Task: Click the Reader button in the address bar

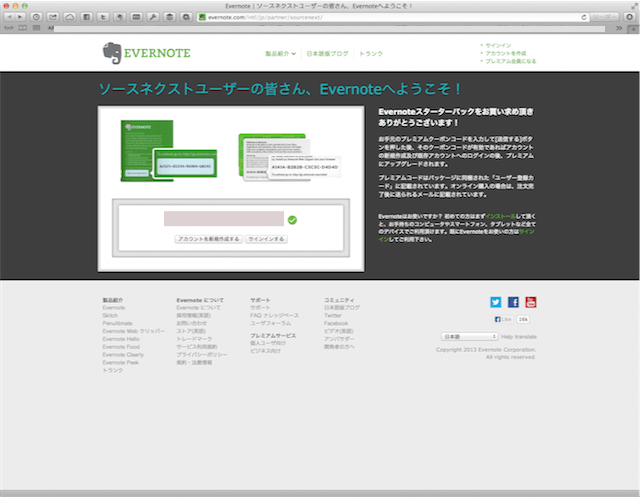Action: 604,17
